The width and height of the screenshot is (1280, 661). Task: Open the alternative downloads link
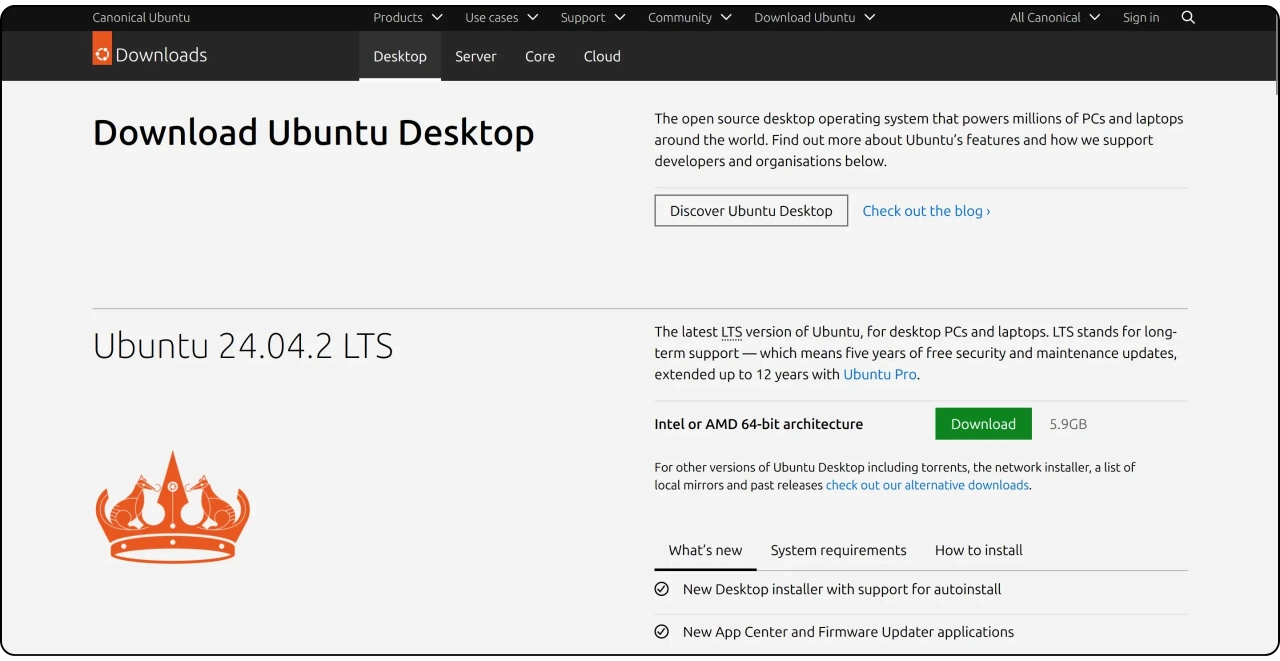pos(927,485)
